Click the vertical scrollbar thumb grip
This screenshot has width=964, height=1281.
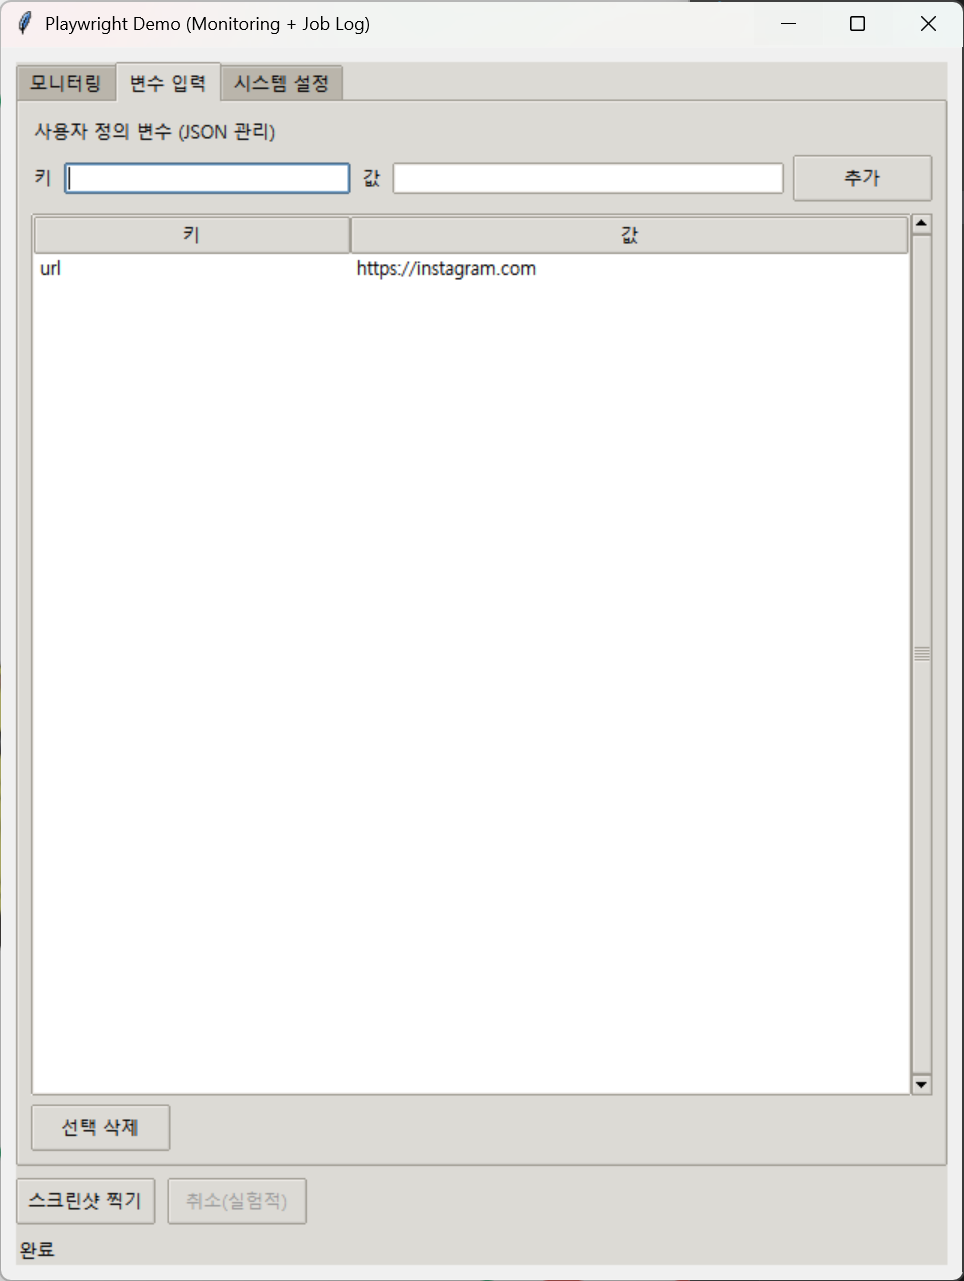pos(921,653)
